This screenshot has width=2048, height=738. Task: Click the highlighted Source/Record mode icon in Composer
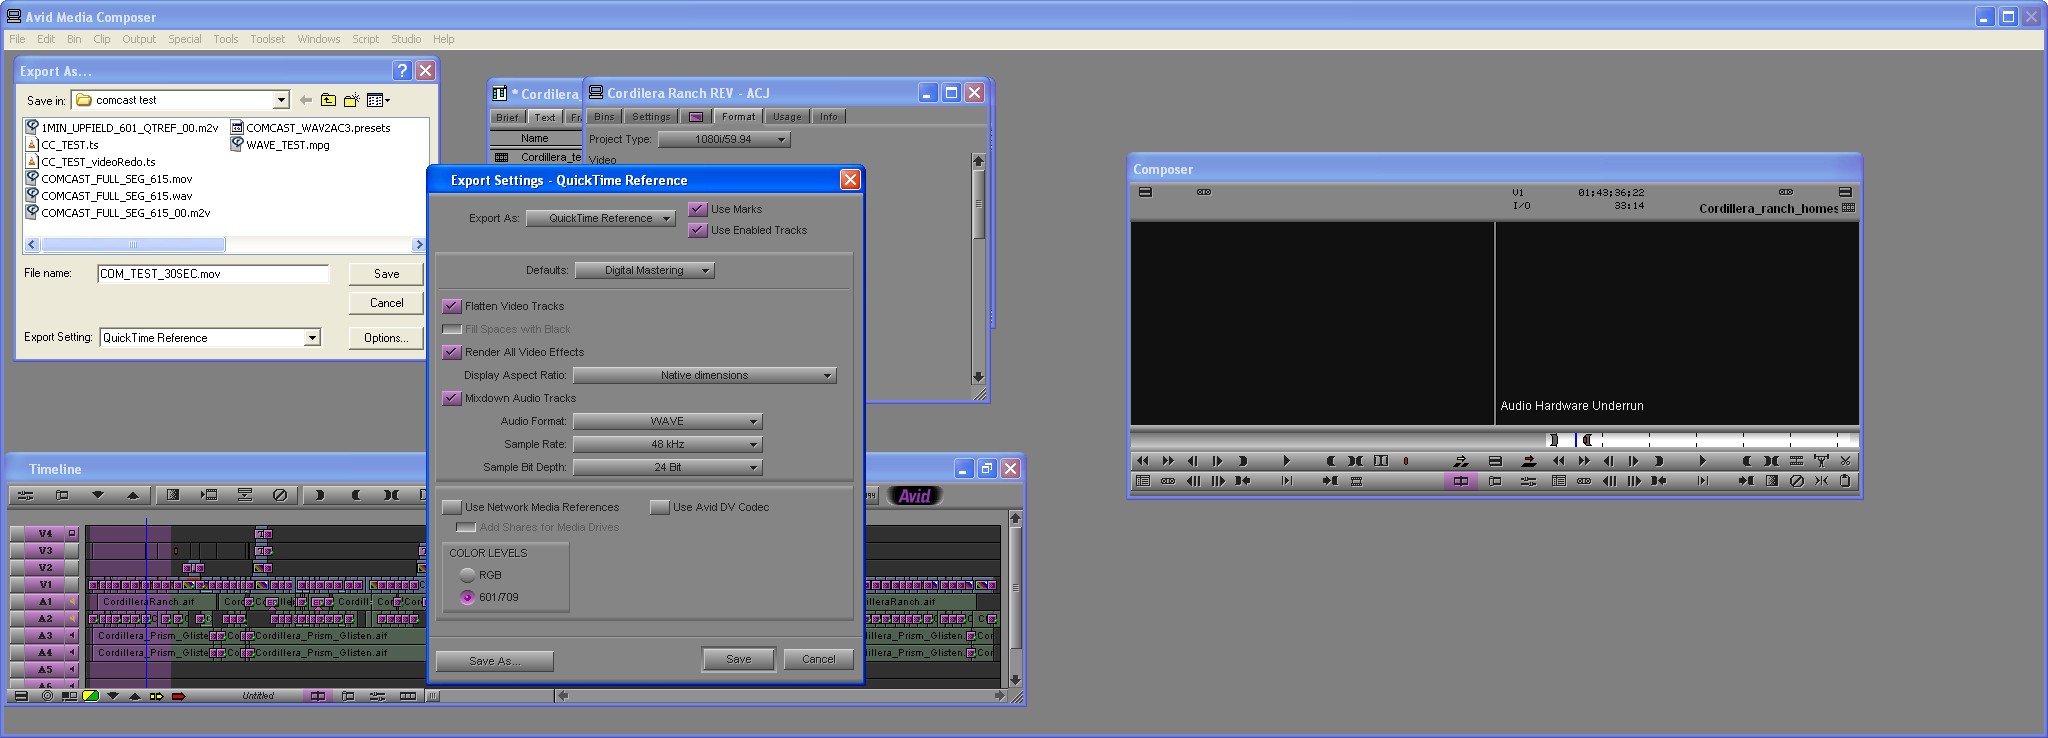coord(1461,481)
